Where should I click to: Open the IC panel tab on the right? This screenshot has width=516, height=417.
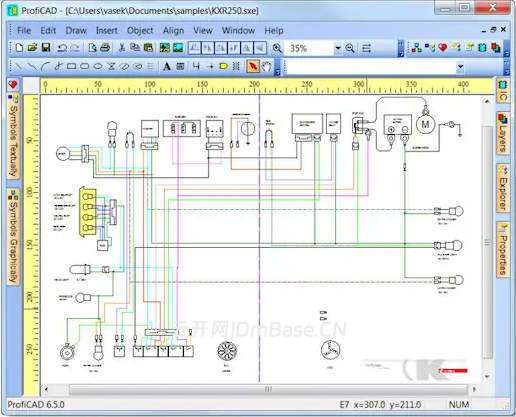[503, 91]
